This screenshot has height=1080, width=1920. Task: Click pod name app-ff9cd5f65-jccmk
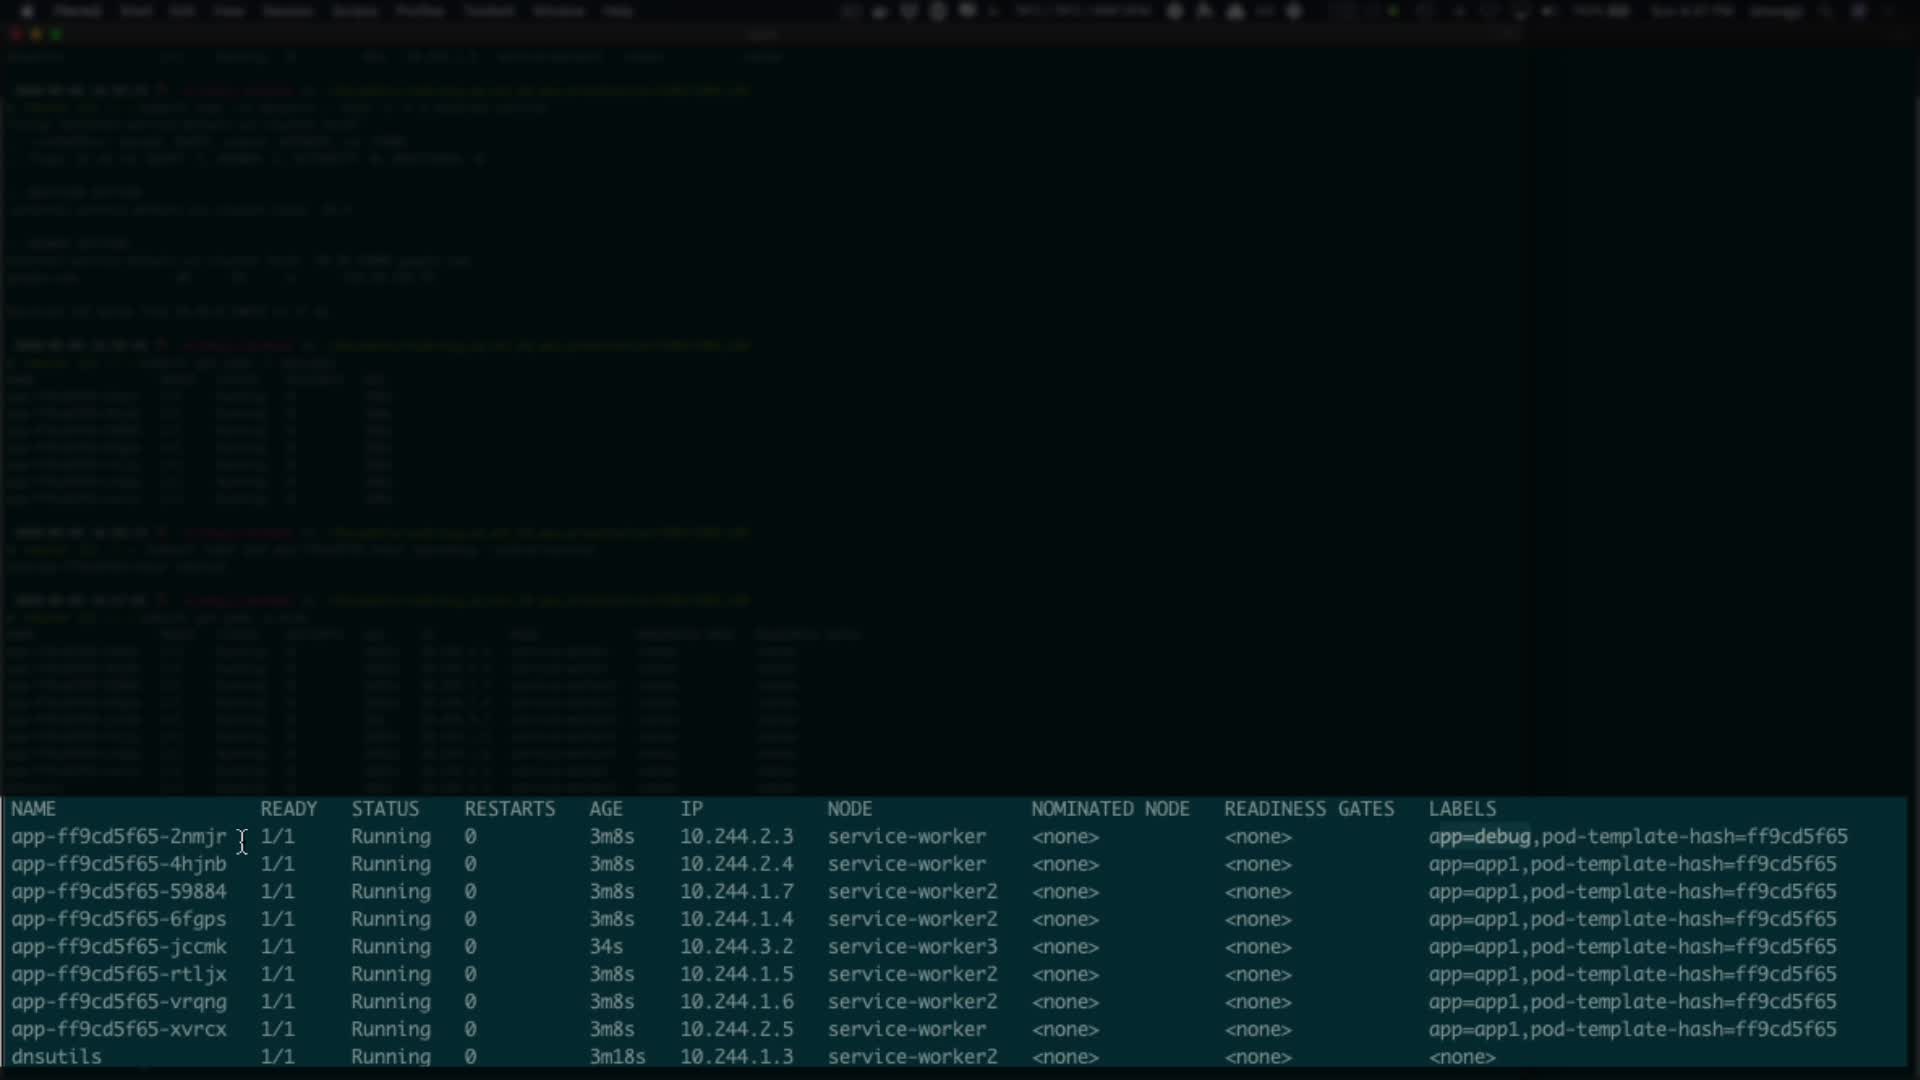coord(118,947)
